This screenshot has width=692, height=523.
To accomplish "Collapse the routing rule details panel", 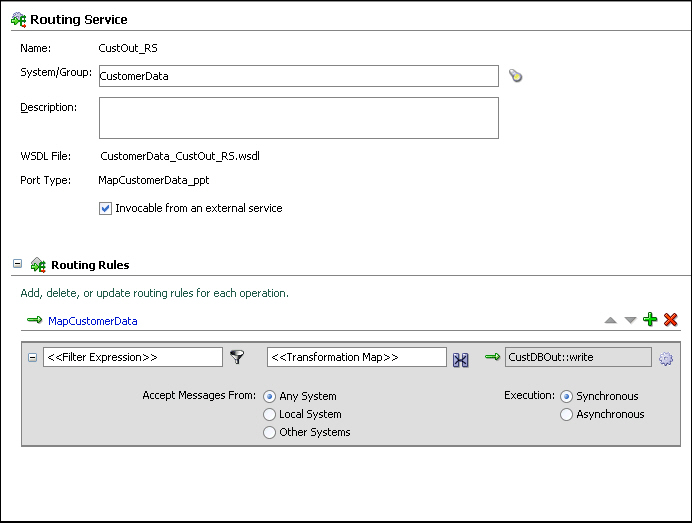I will [32, 357].
